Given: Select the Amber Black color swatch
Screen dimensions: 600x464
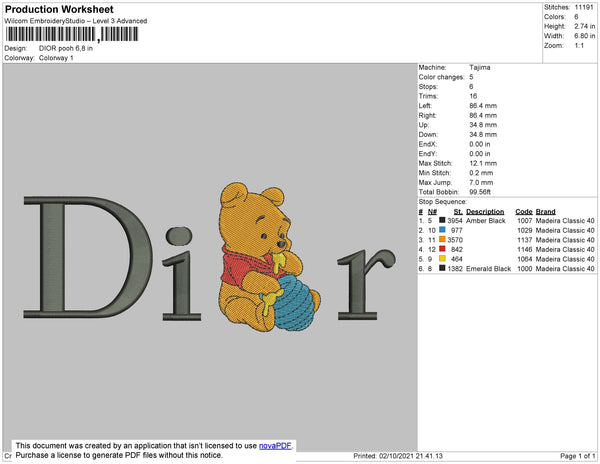Looking at the screenshot, I should tap(442, 220).
